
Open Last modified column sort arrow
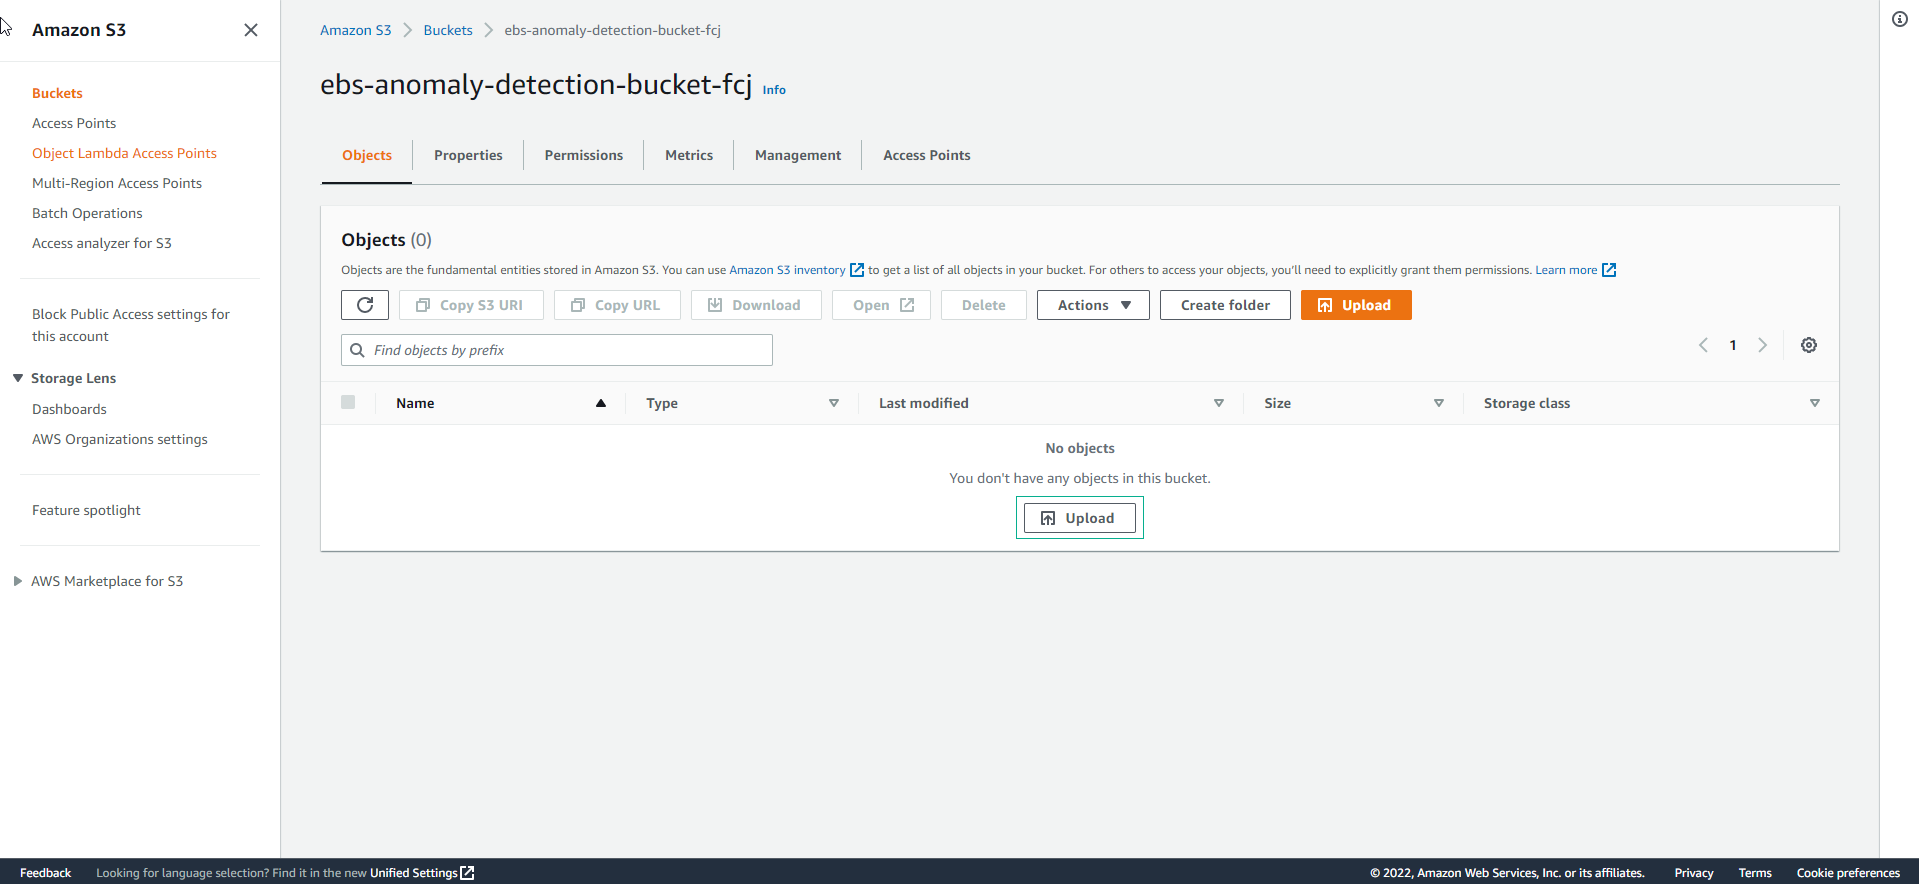coord(1219,403)
